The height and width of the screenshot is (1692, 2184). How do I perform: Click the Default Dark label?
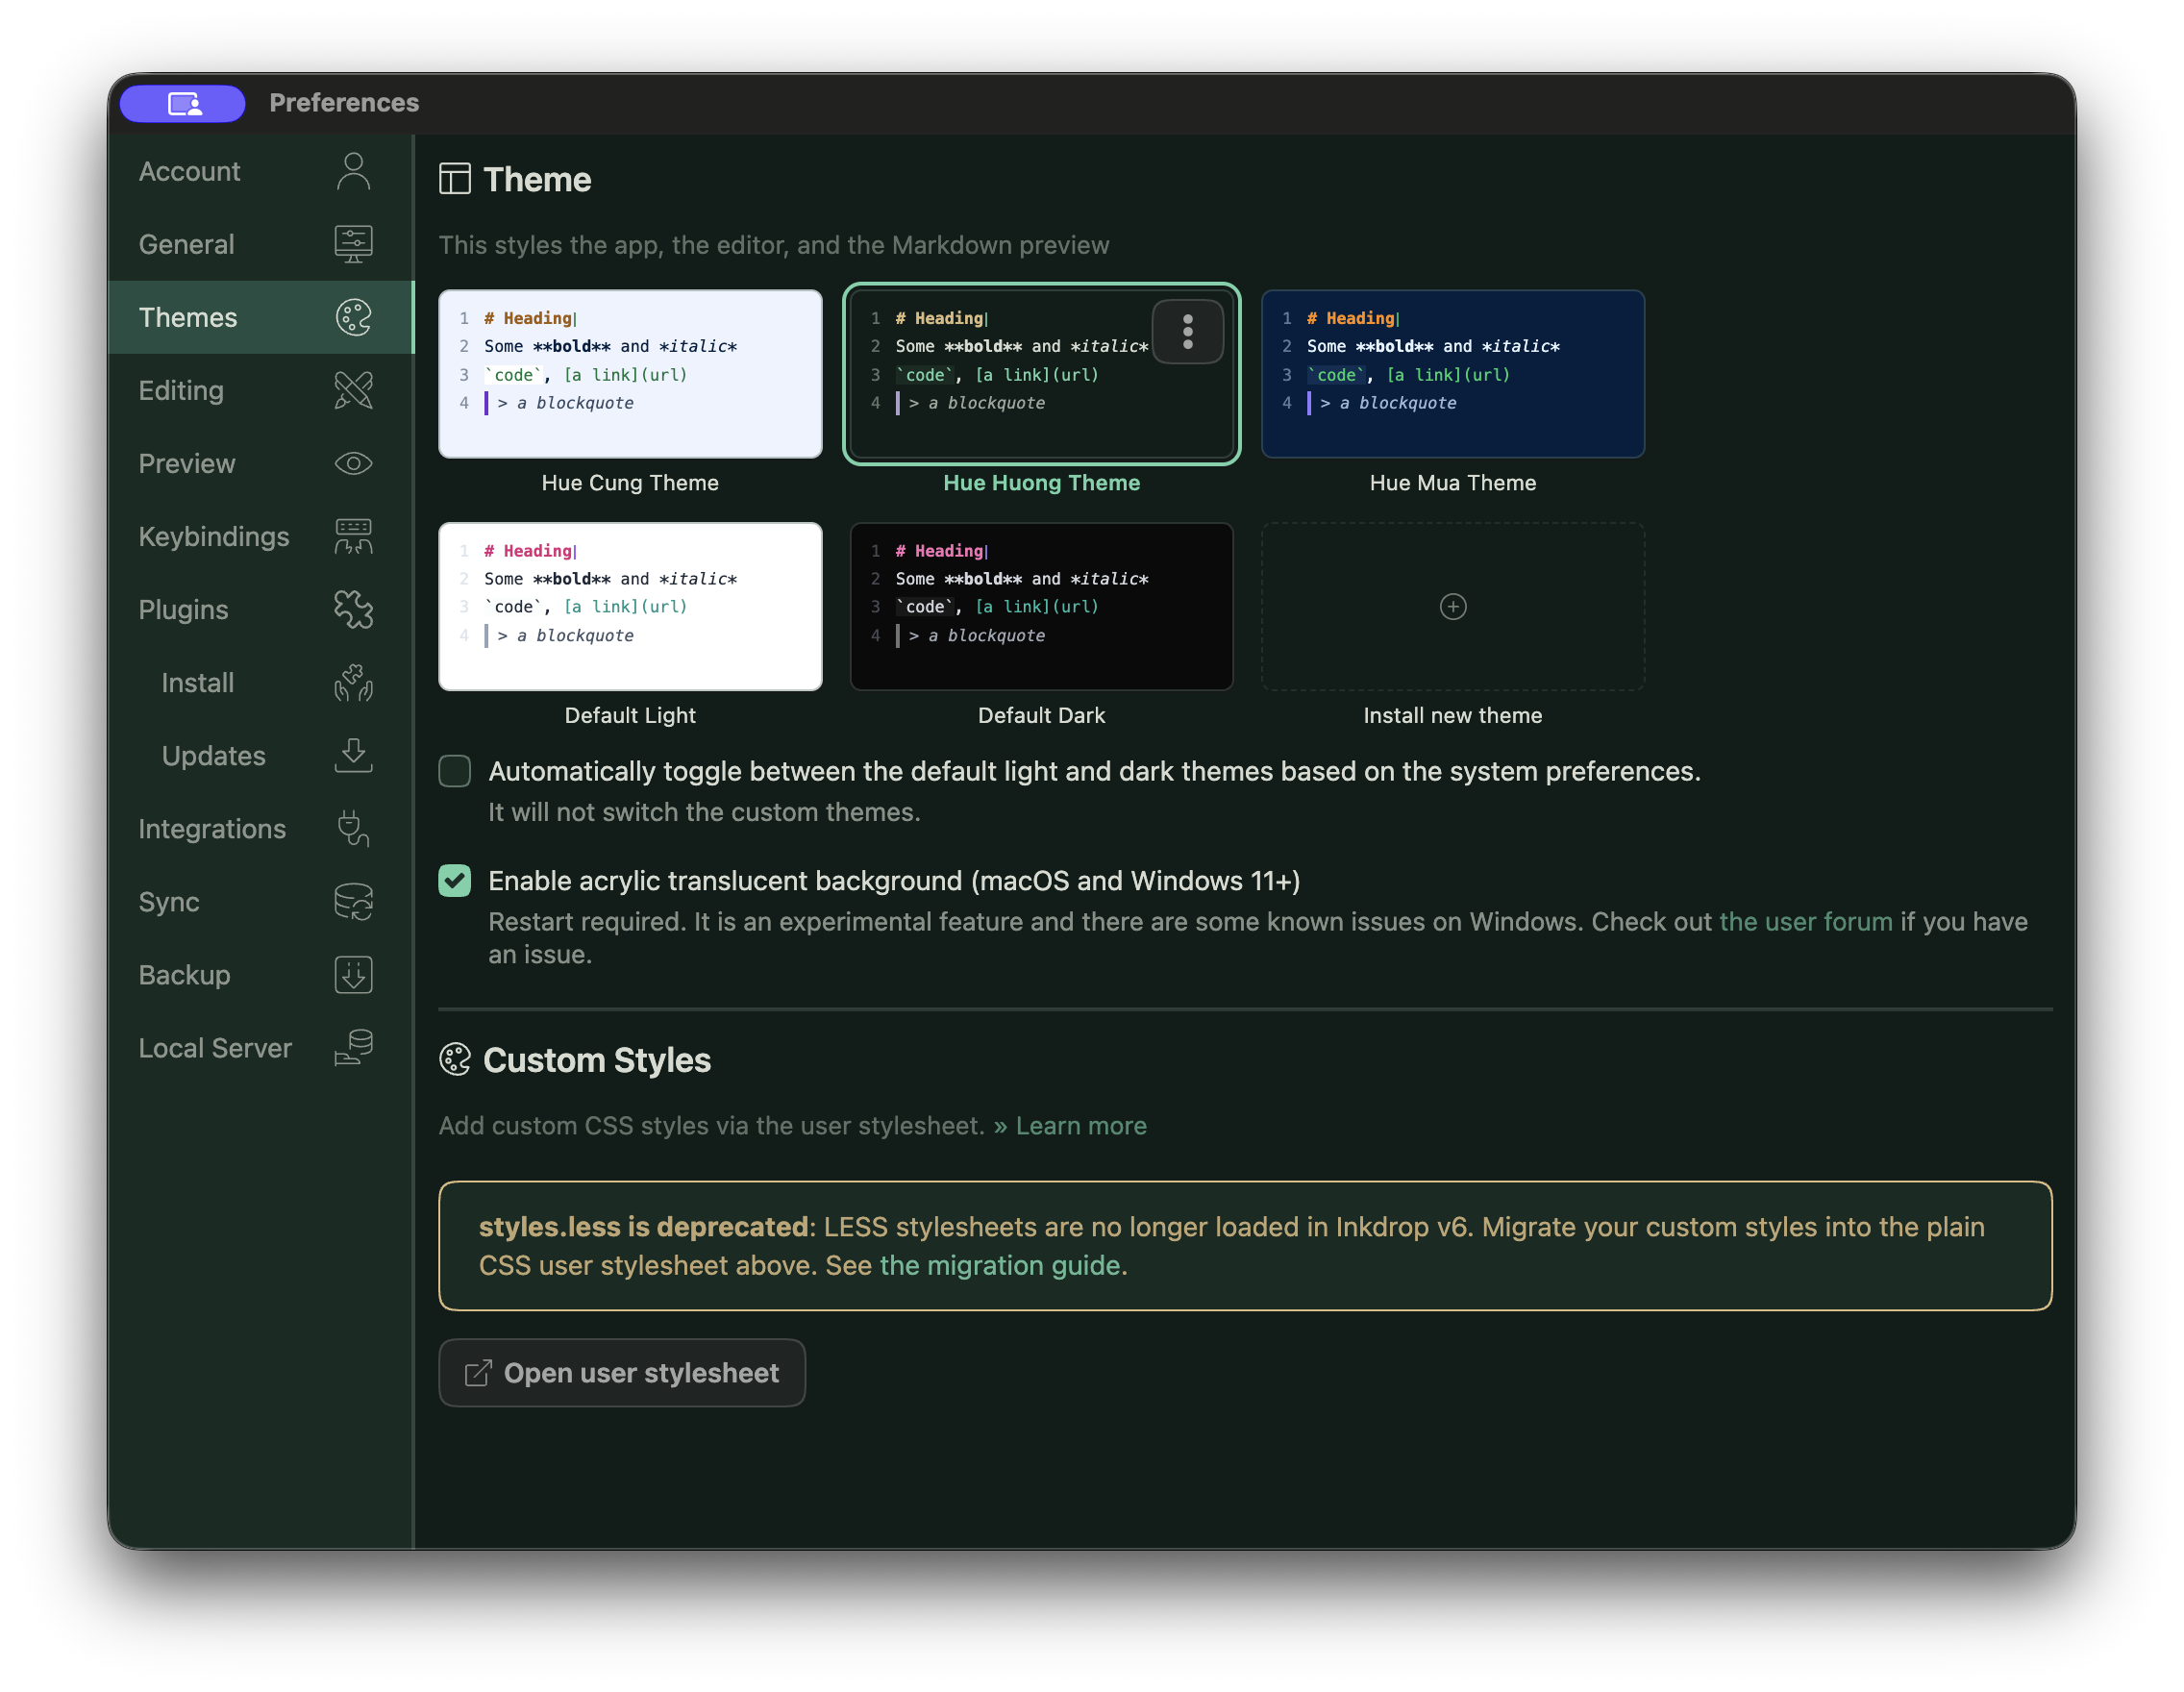[x=1041, y=715]
